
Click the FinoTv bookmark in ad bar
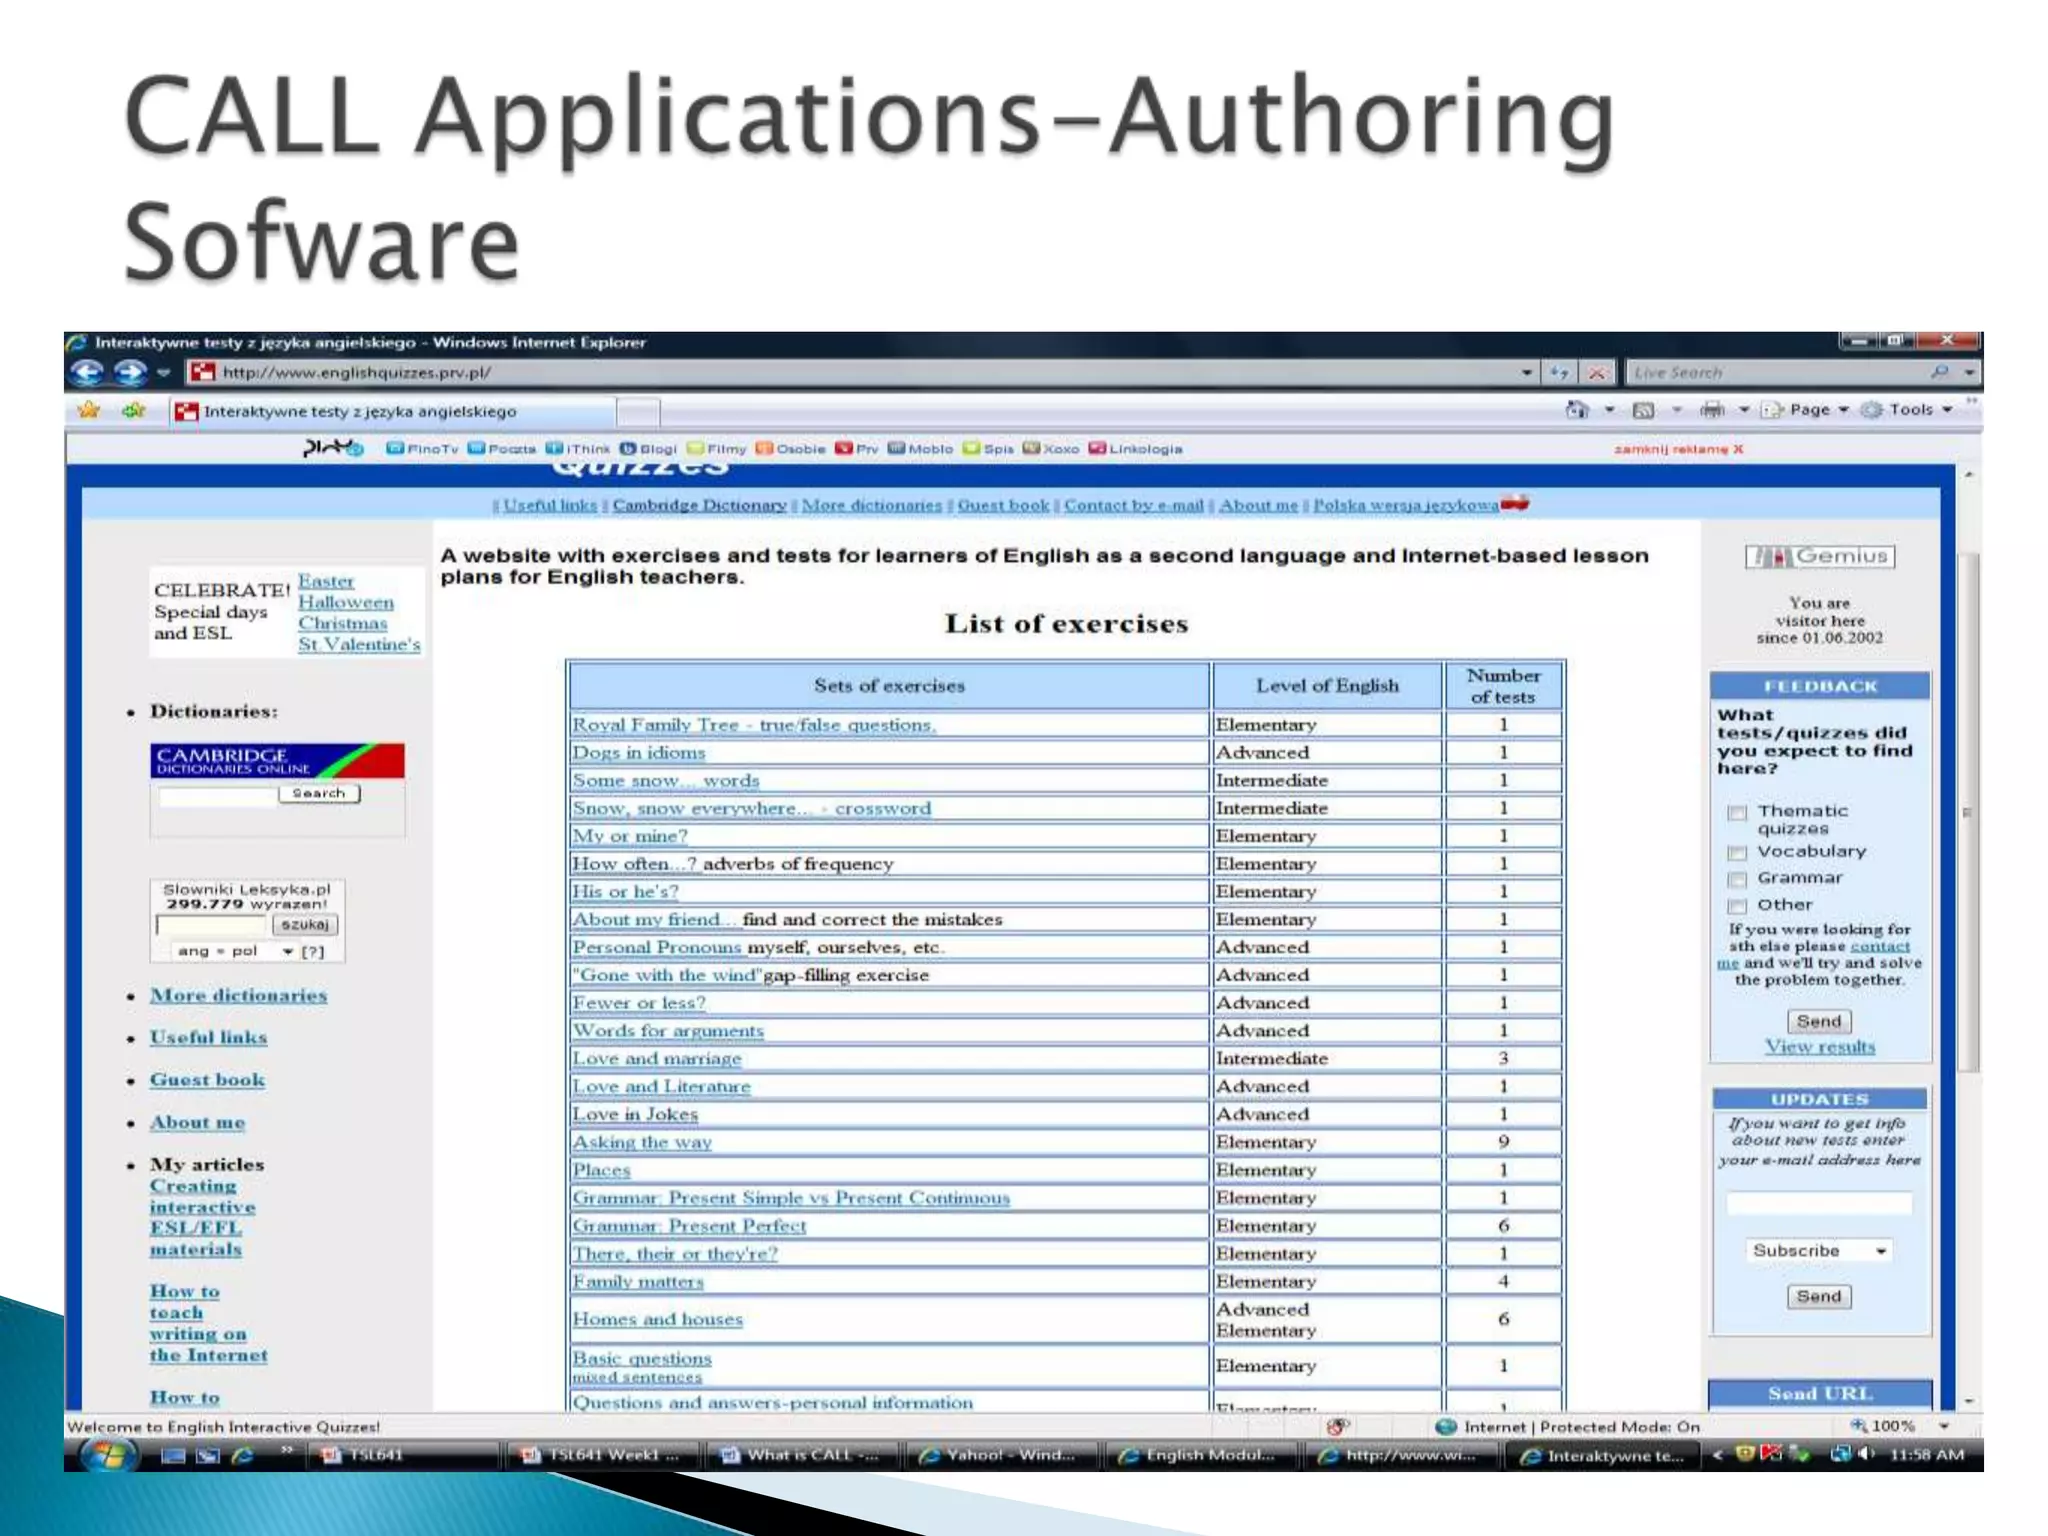(x=422, y=449)
